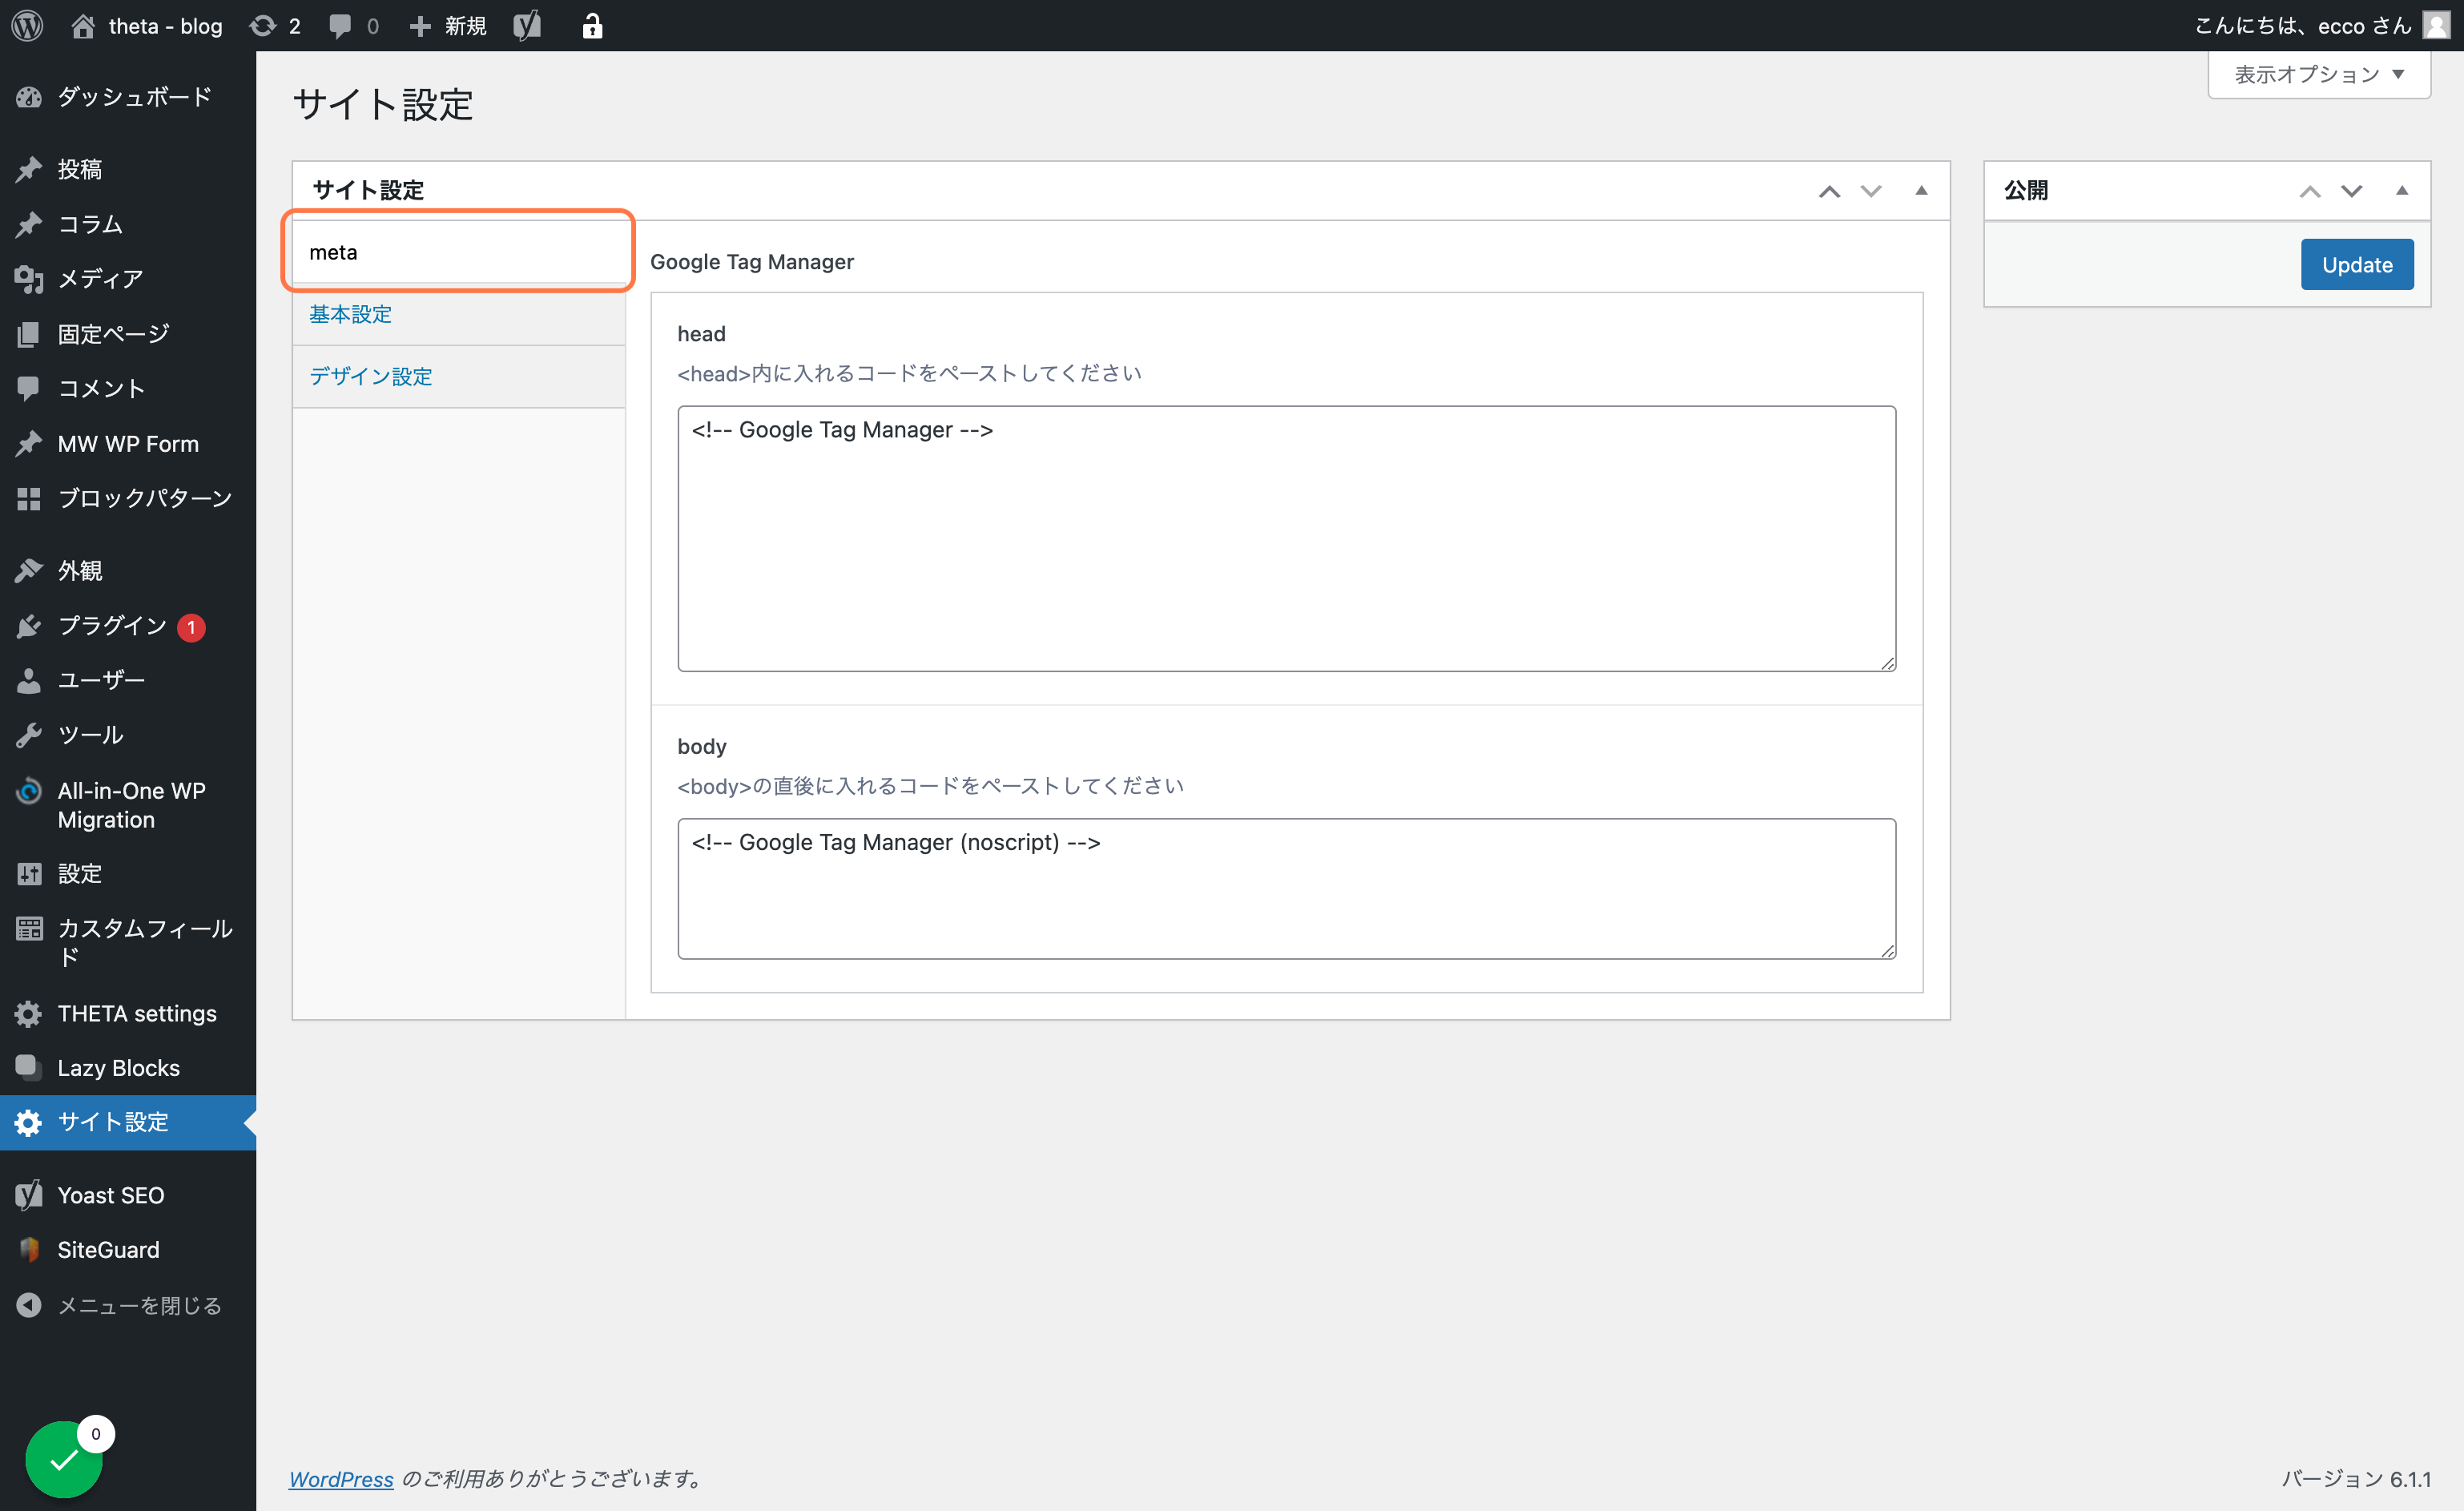Open MW WP Form menu
Image resolution: width=2464 pixels, height=1511 pixels.
[128, 443]
